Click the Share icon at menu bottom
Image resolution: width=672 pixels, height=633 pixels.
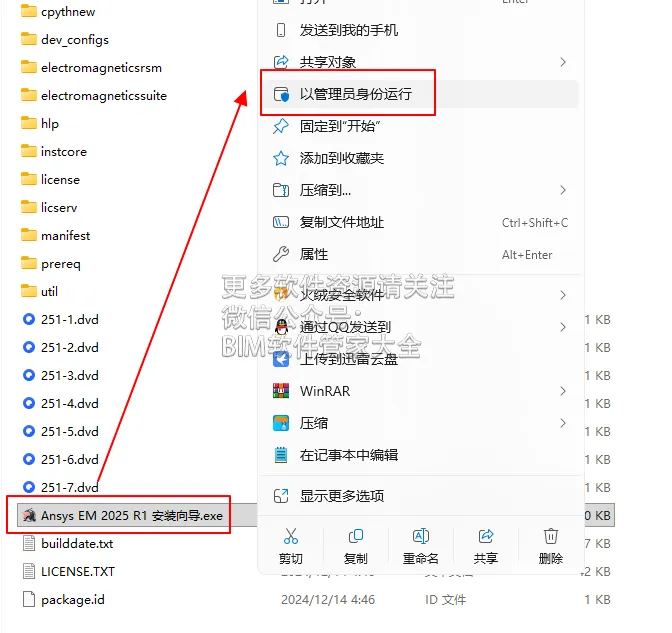click(486, 536)
